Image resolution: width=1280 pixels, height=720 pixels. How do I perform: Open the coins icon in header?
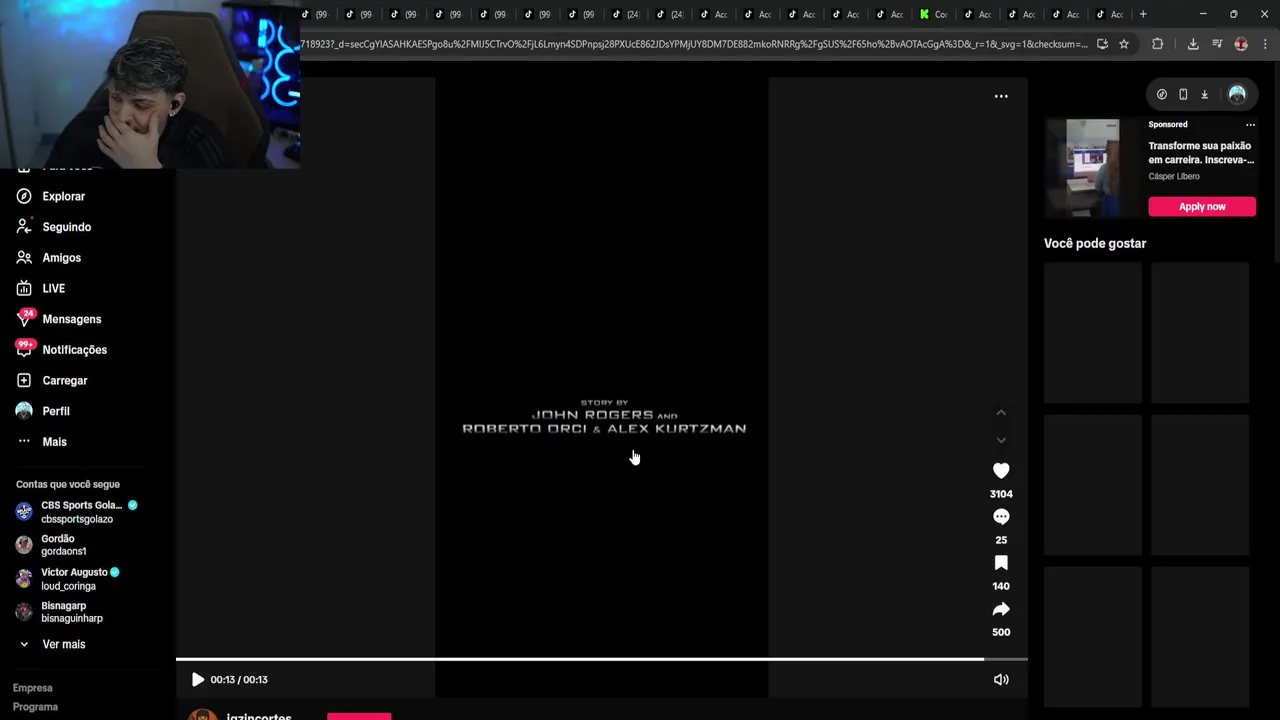pyautogui.click(x=1162, y=94)
